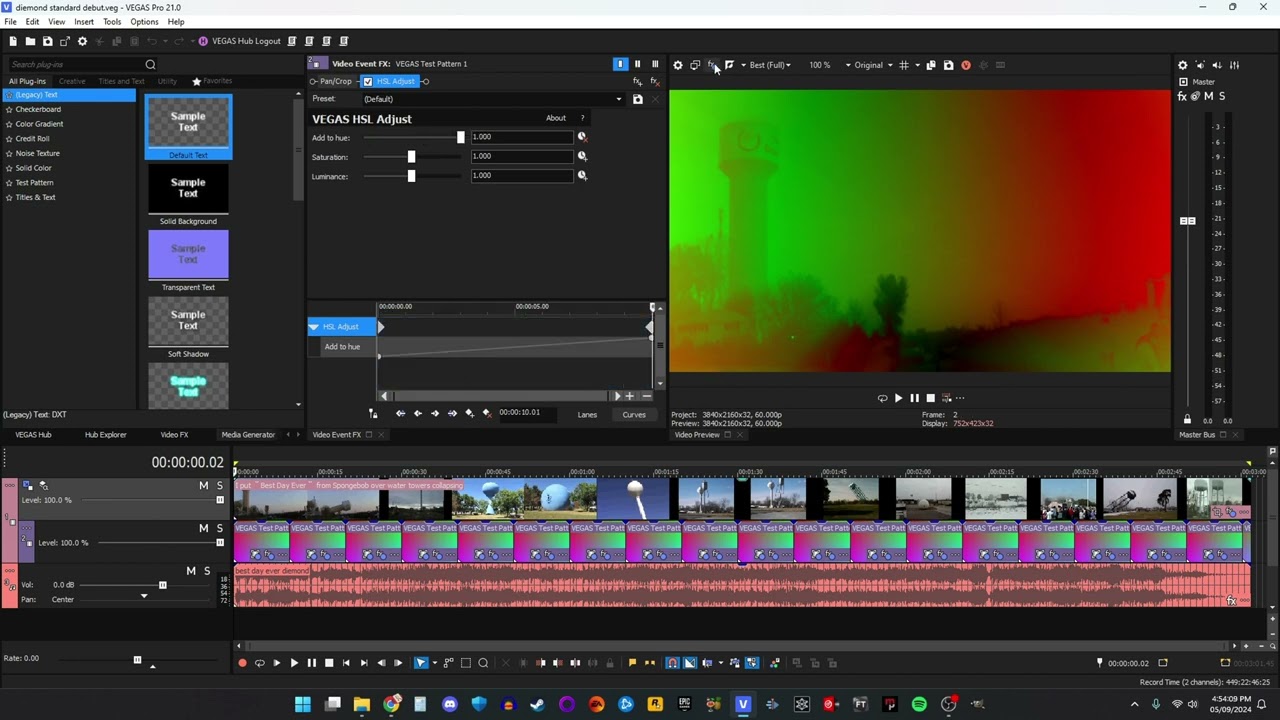Mute the audio track with M button
The height and width of the screenshot is (720, 1280).
click(x=191, y=571)
